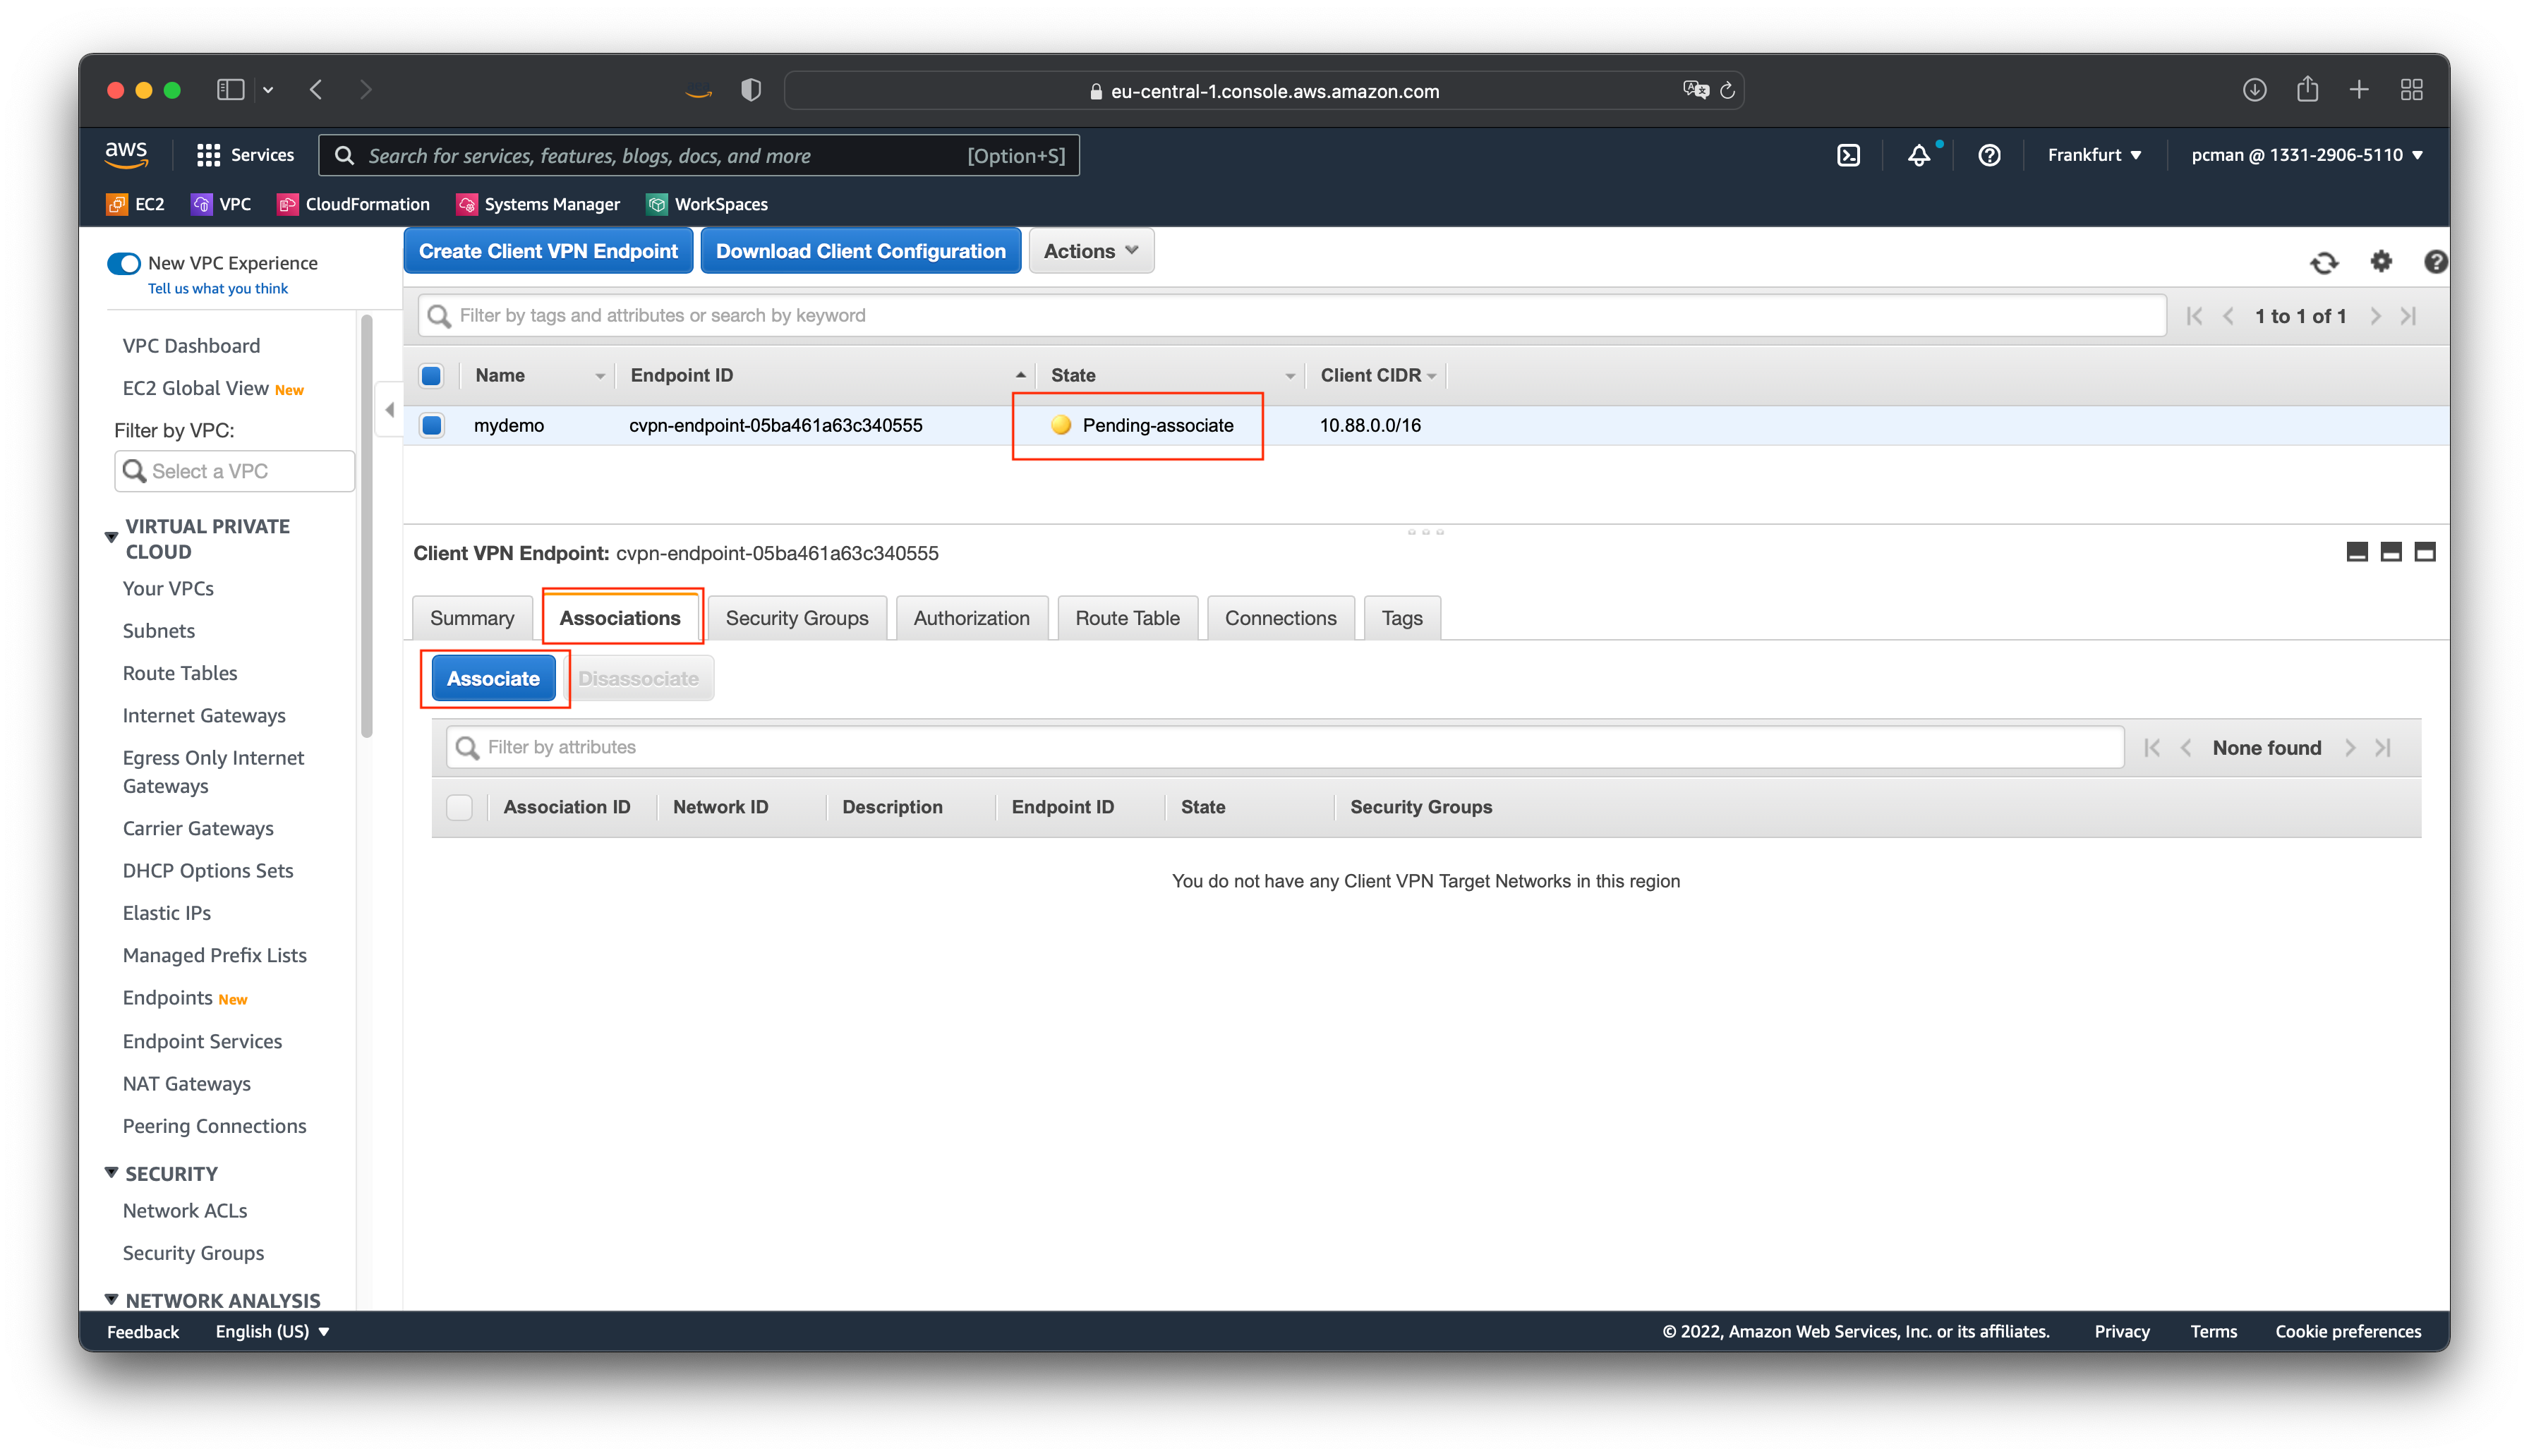Viewport: 2529px width, 1456px height.
Task: Open Subnets in the sidebar
Action: coord(159,631)
